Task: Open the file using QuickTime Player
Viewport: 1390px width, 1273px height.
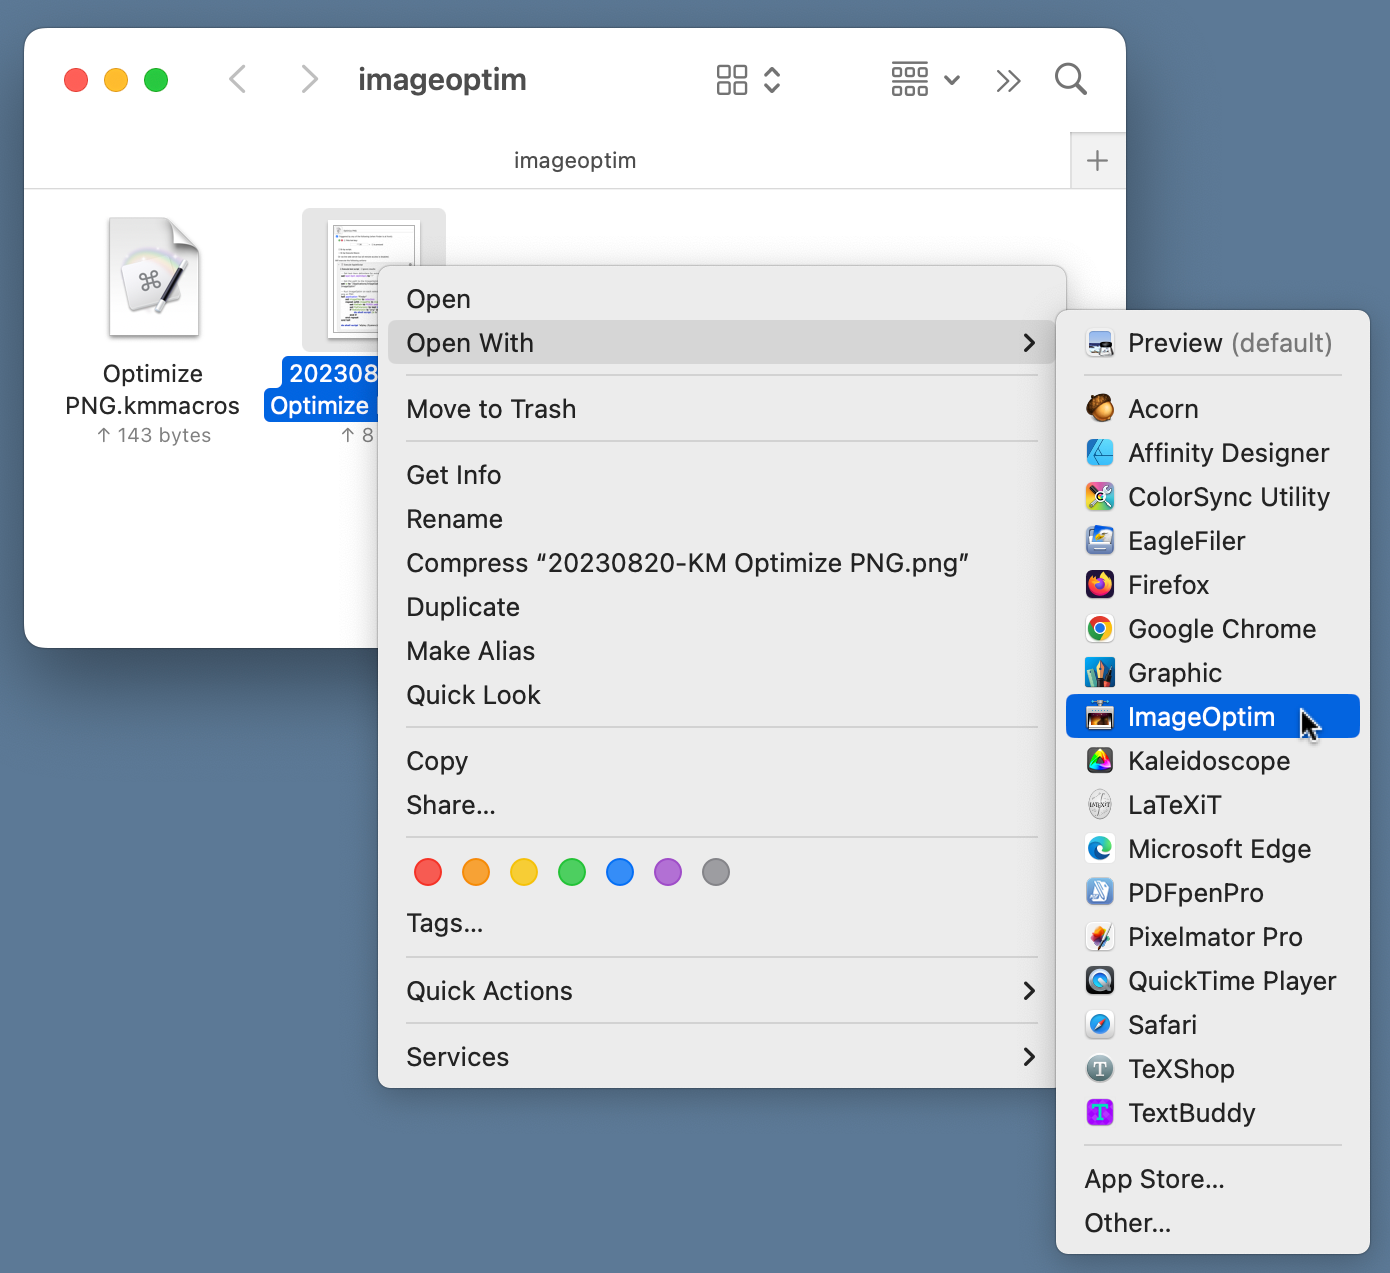Action: coord(1232,980)
